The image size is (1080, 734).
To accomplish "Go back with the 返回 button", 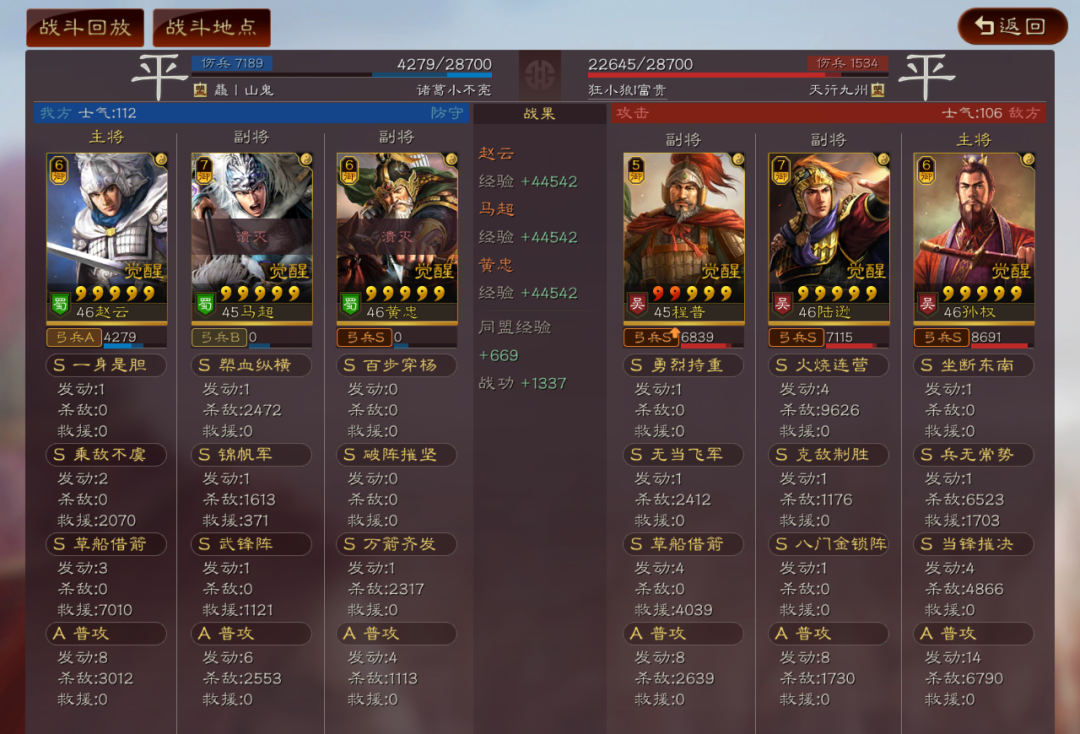I will 1012,26.
